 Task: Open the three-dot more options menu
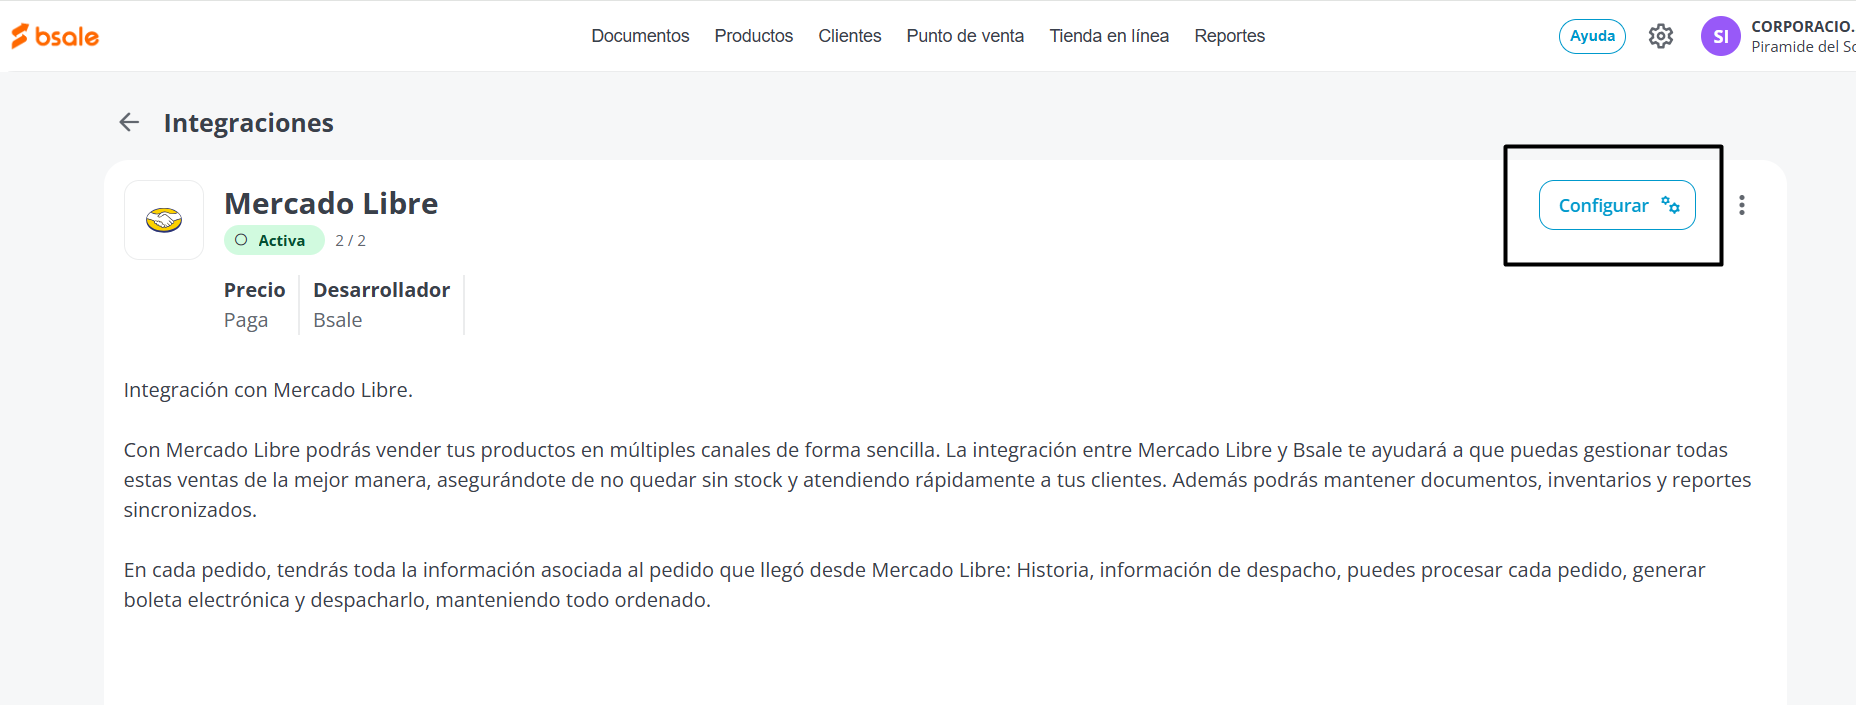point(1742,205)
